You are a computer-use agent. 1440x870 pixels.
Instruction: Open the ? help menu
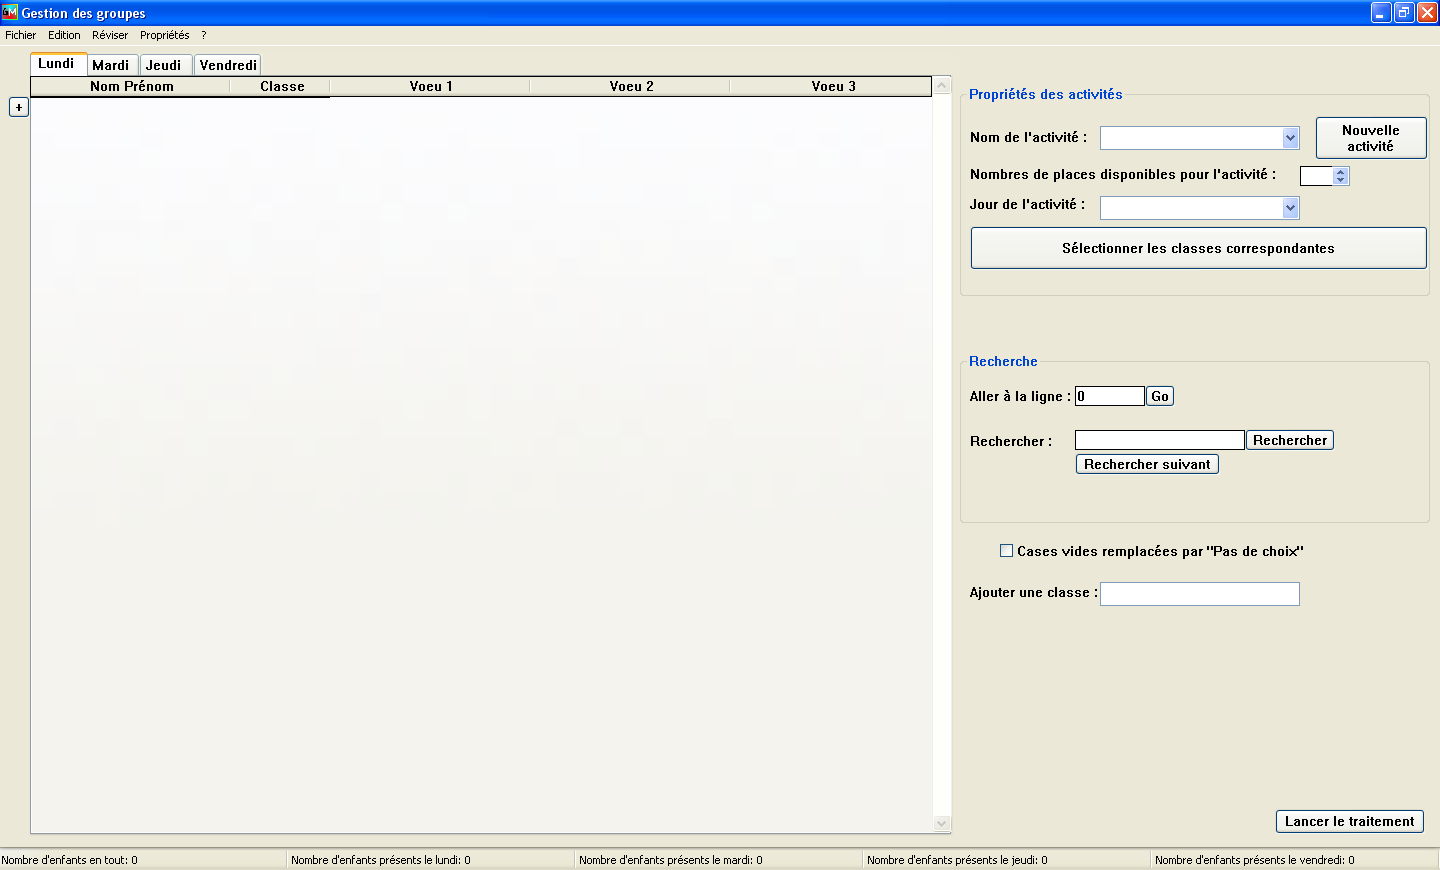(x=203, y=35)
